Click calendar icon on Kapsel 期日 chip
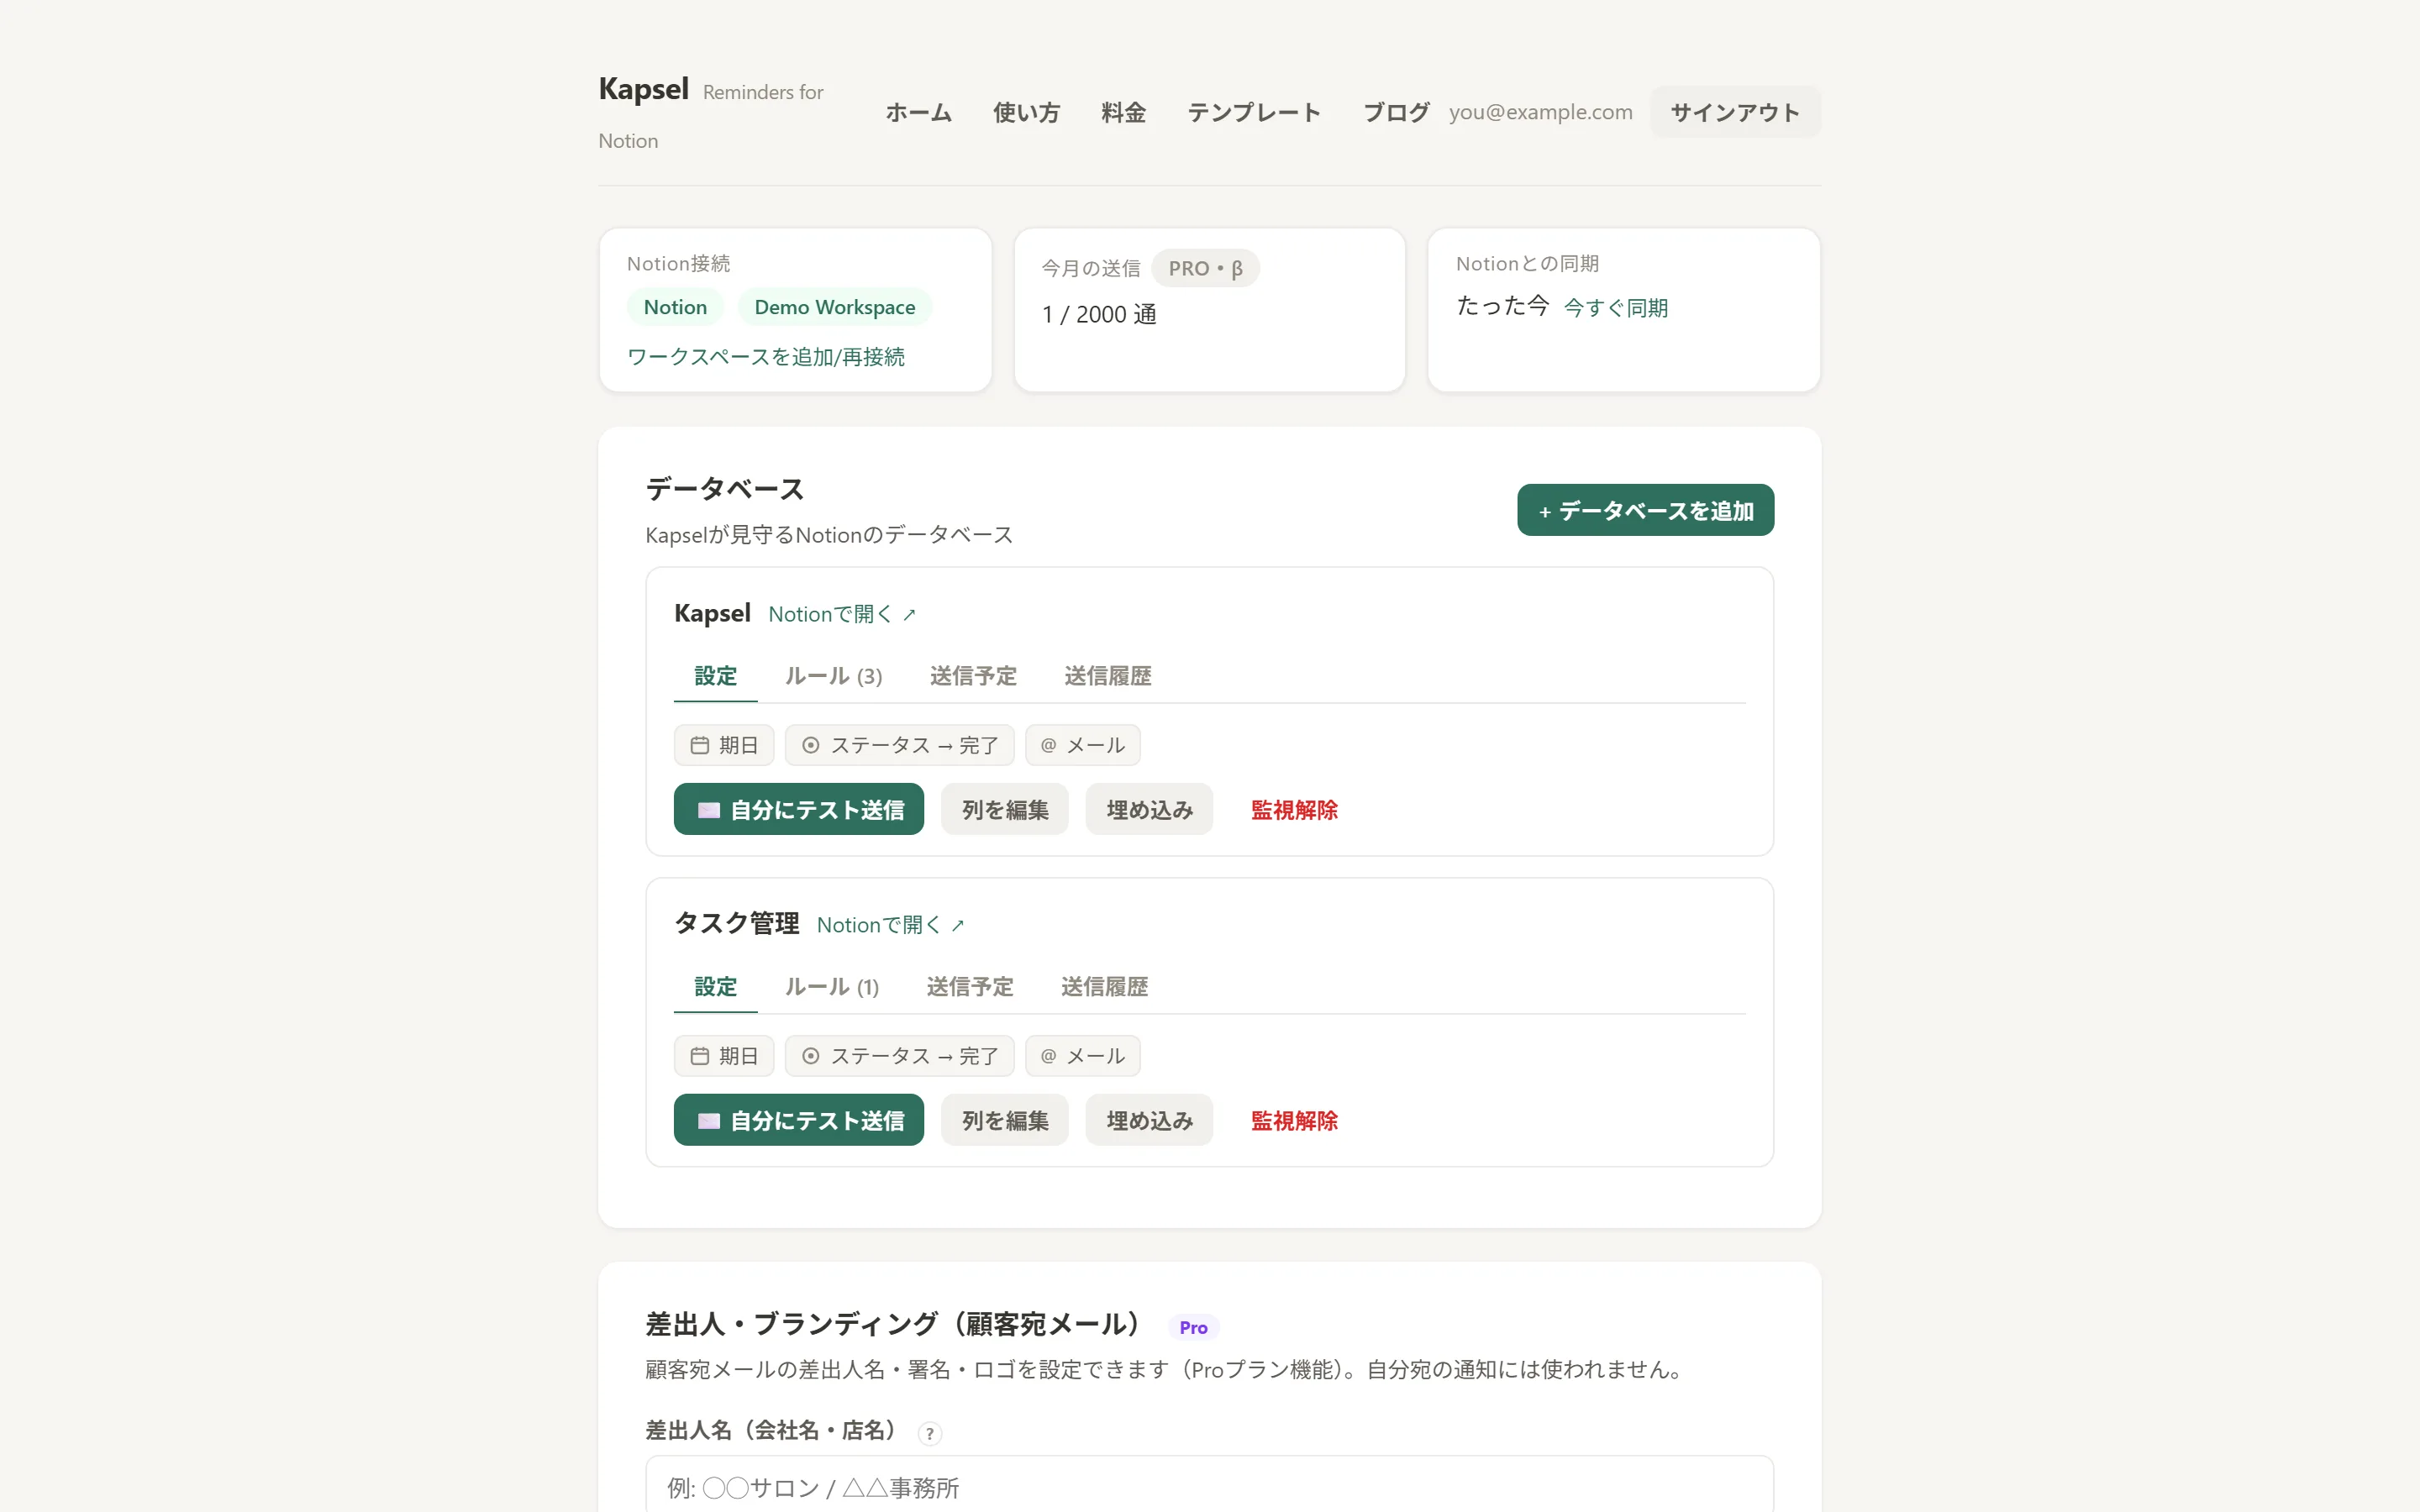Screen dimensions: 2420x1512 pyautogui.click(x=700, y=745)
